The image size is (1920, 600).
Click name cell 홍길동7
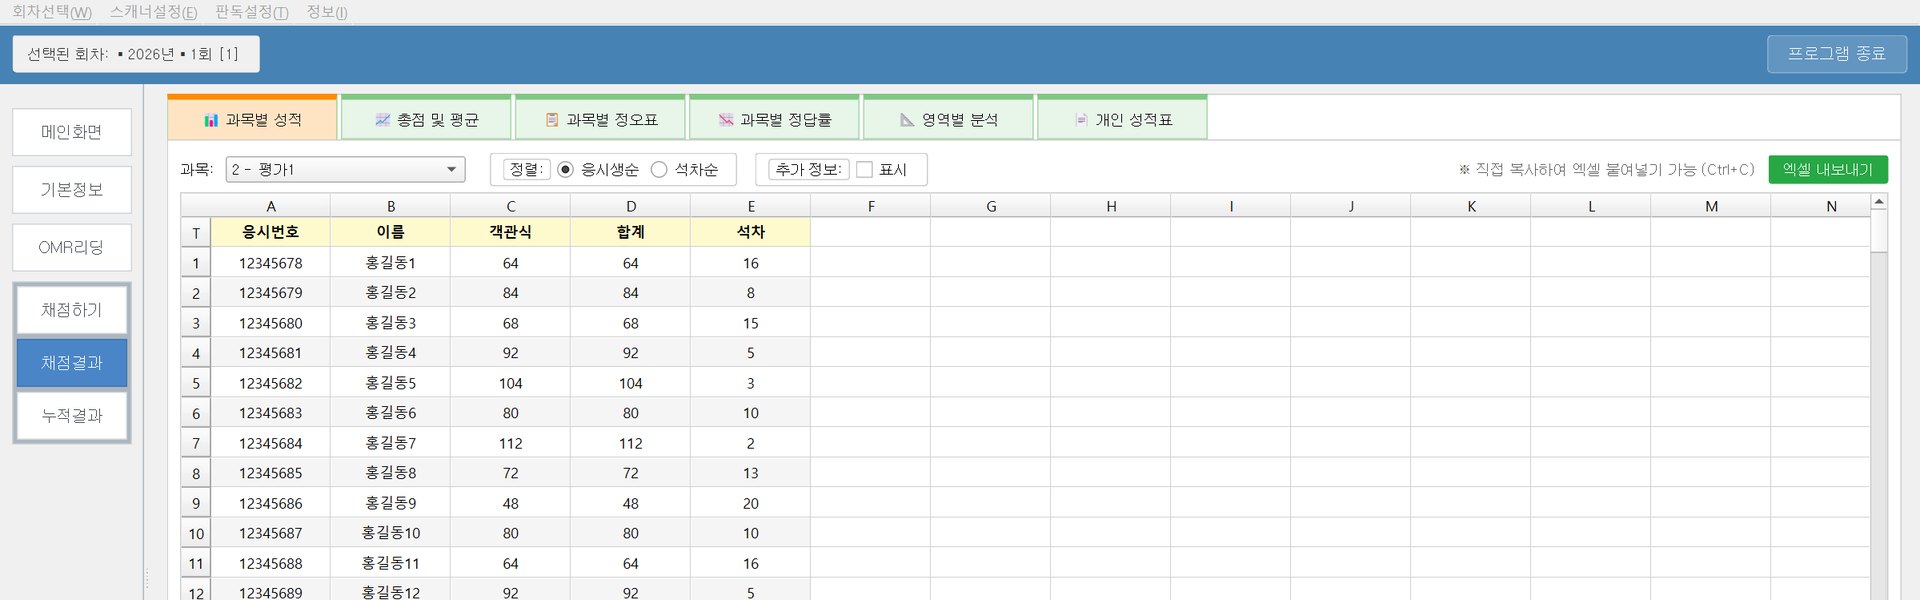coord(391,443)
